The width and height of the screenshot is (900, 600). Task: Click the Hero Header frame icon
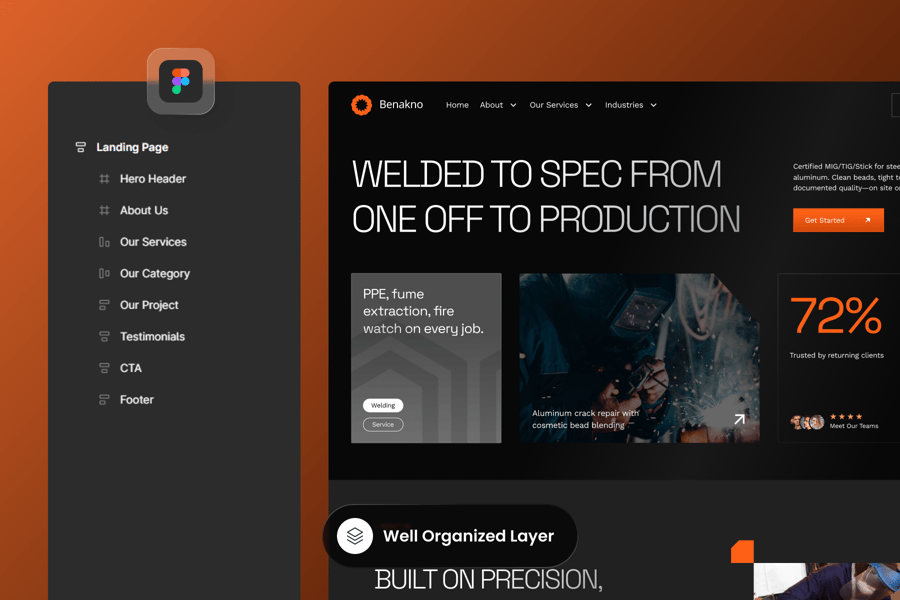(104, 179)
